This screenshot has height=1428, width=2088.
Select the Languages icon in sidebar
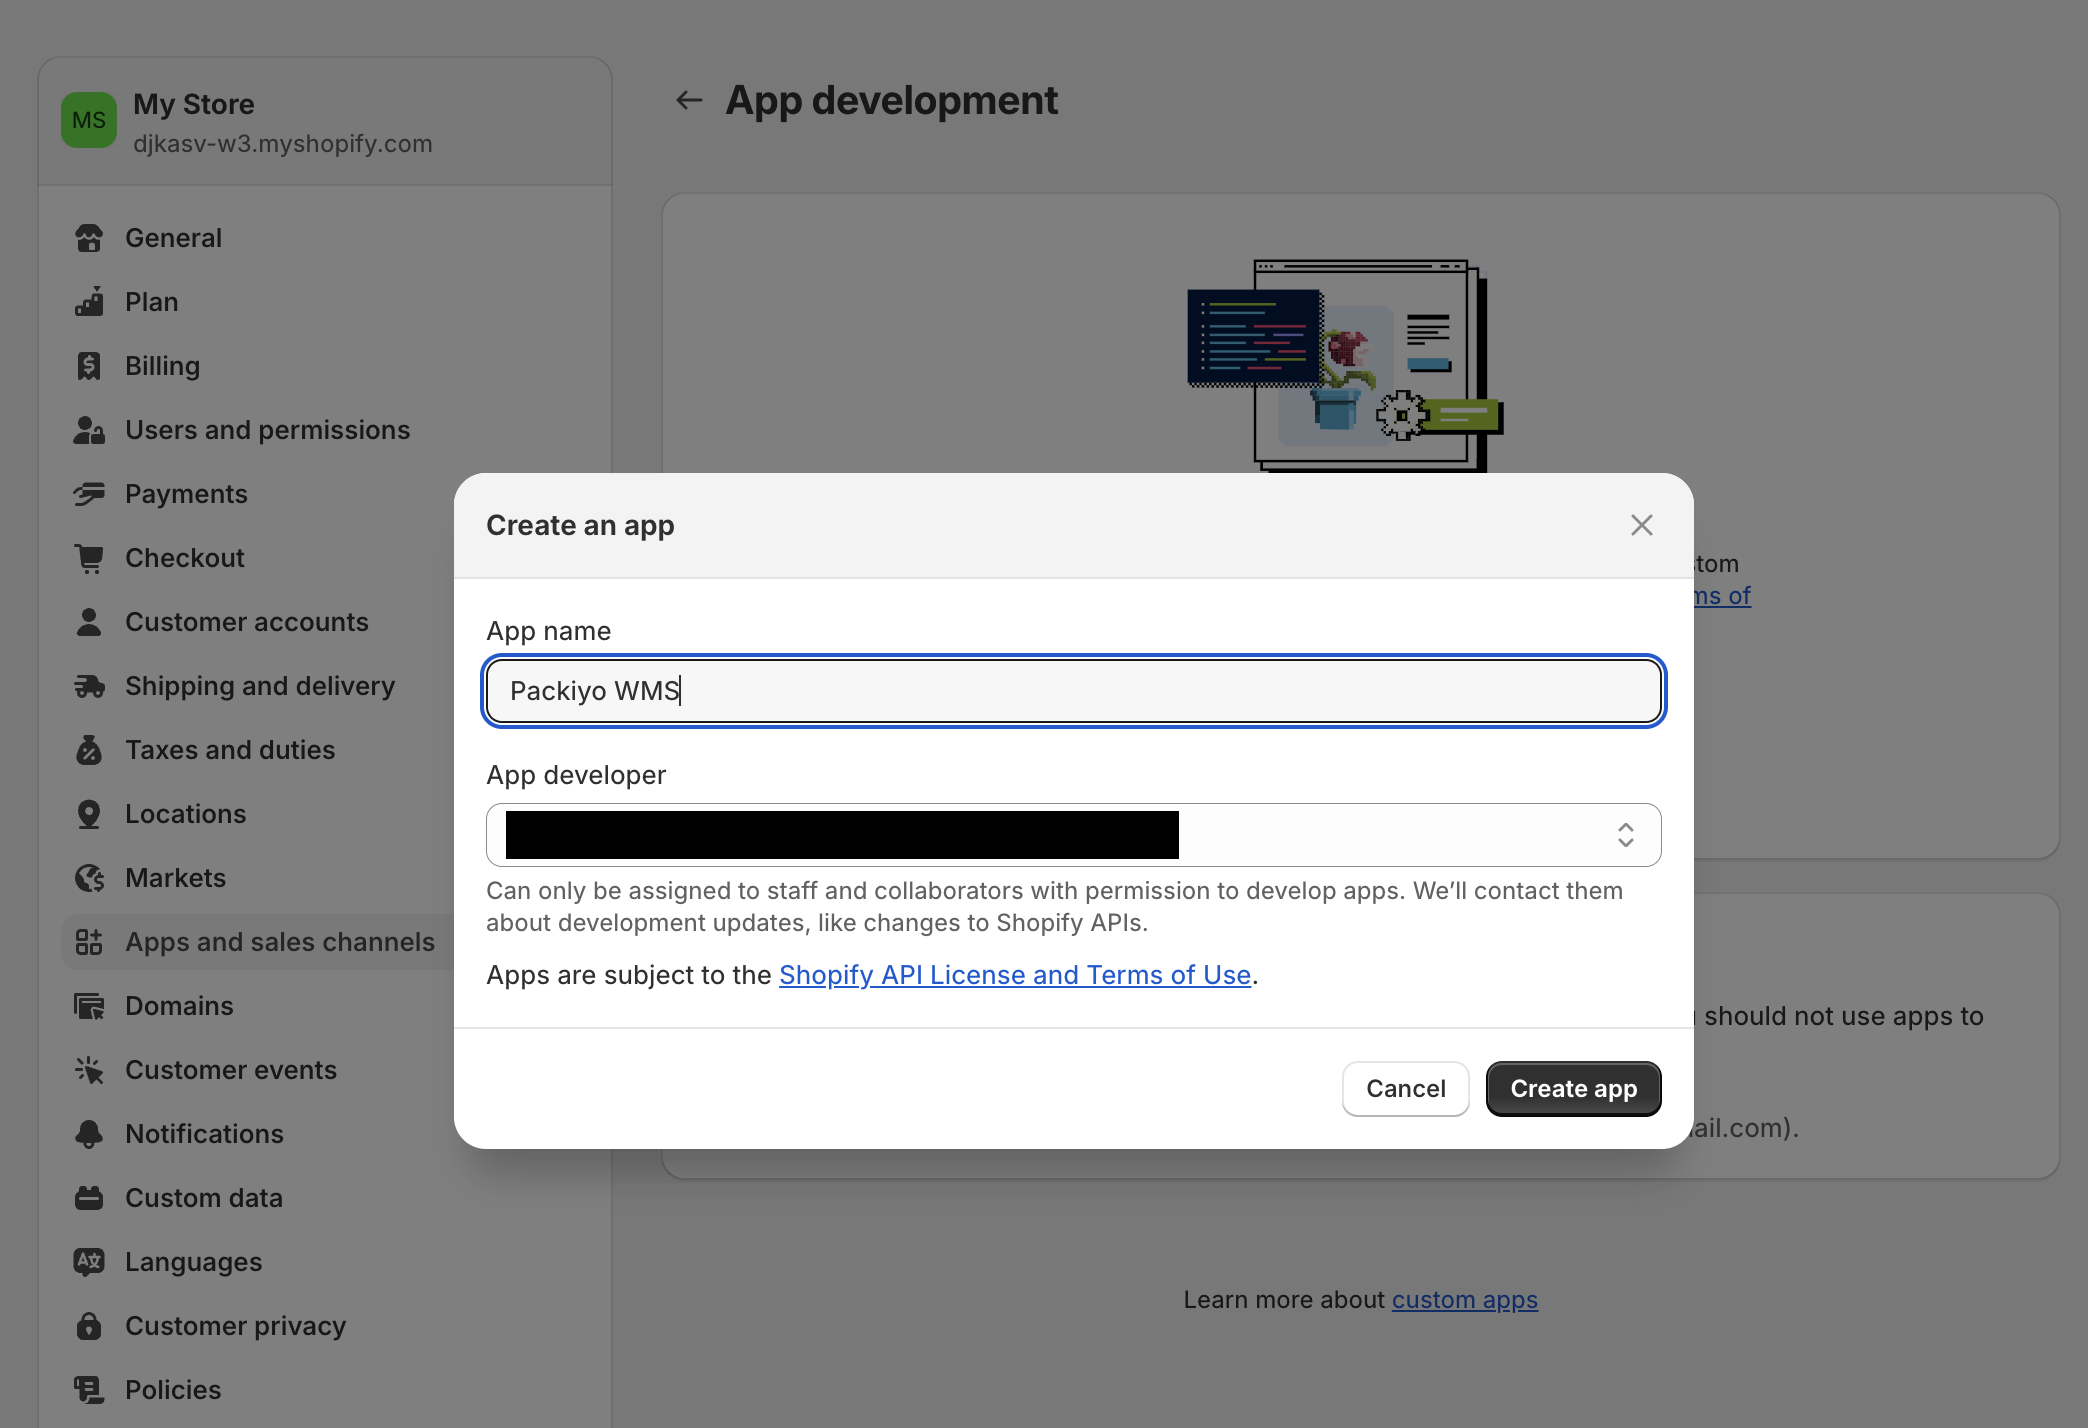click(89, 1262)
